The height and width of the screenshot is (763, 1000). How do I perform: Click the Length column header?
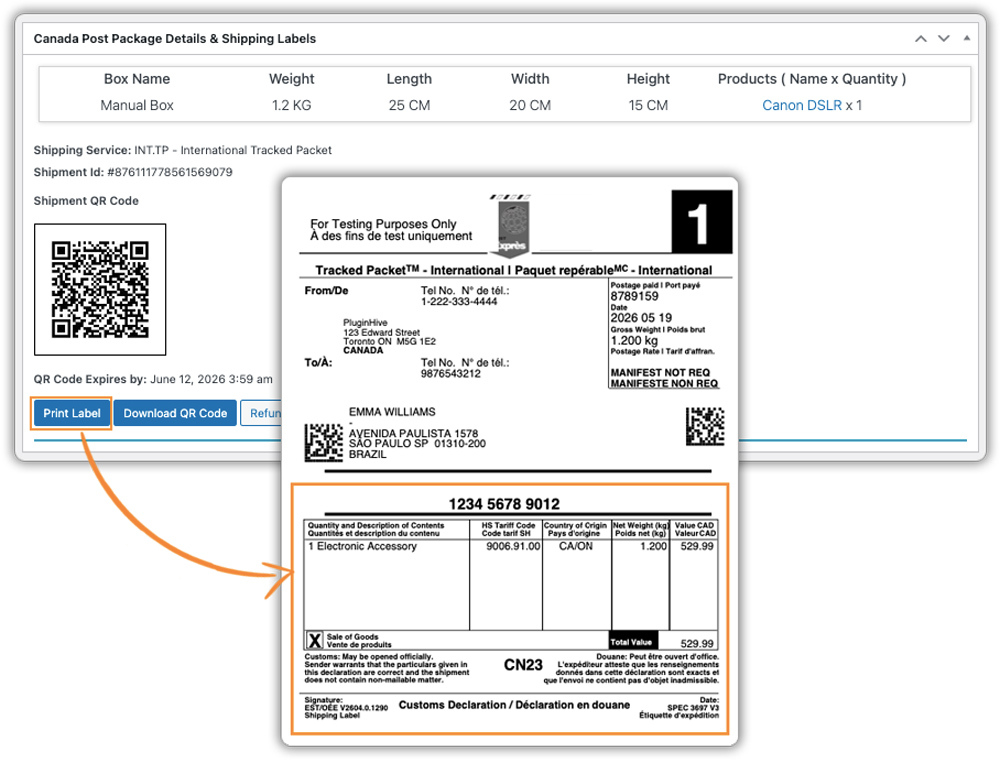coord(409,79)
